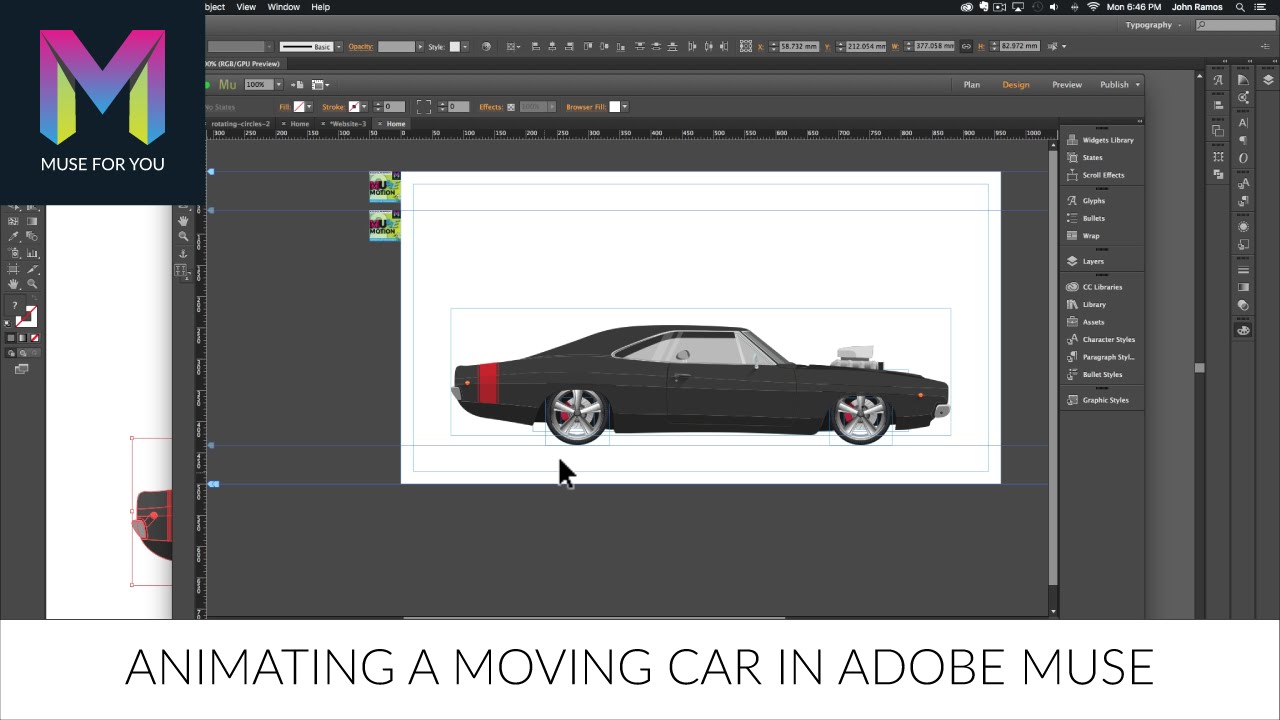Open the Help menu
The height and width of the screenshot is (720, 1280).
(320, 7)
